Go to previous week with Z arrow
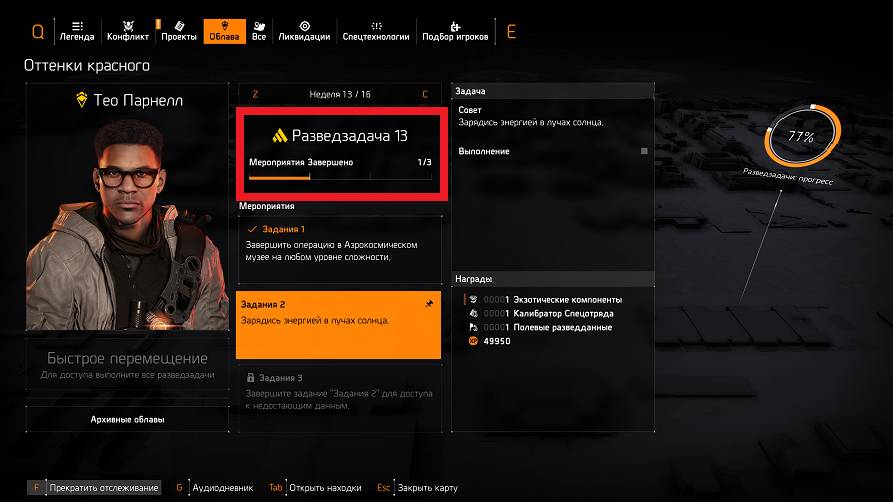 (x=255, y=95)
